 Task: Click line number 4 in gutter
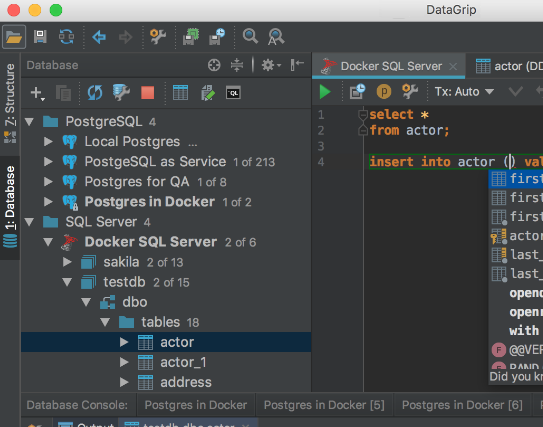[x=321, y=162]
